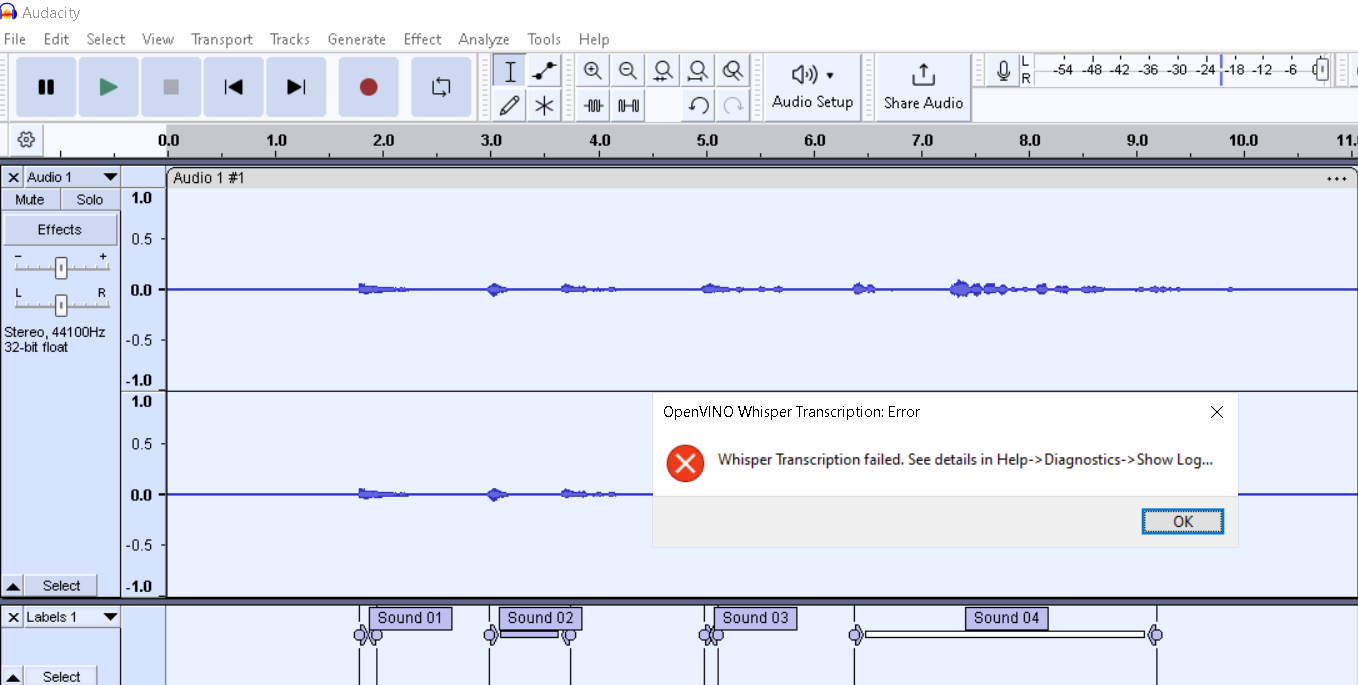Click the Trim audio outside selection icon
Screen dimensions: 1358x685
point(594,105)
